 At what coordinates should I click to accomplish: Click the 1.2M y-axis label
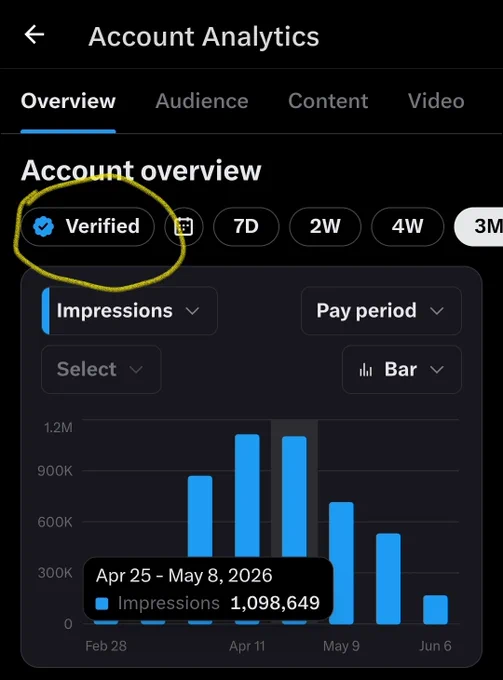point(58,428)
